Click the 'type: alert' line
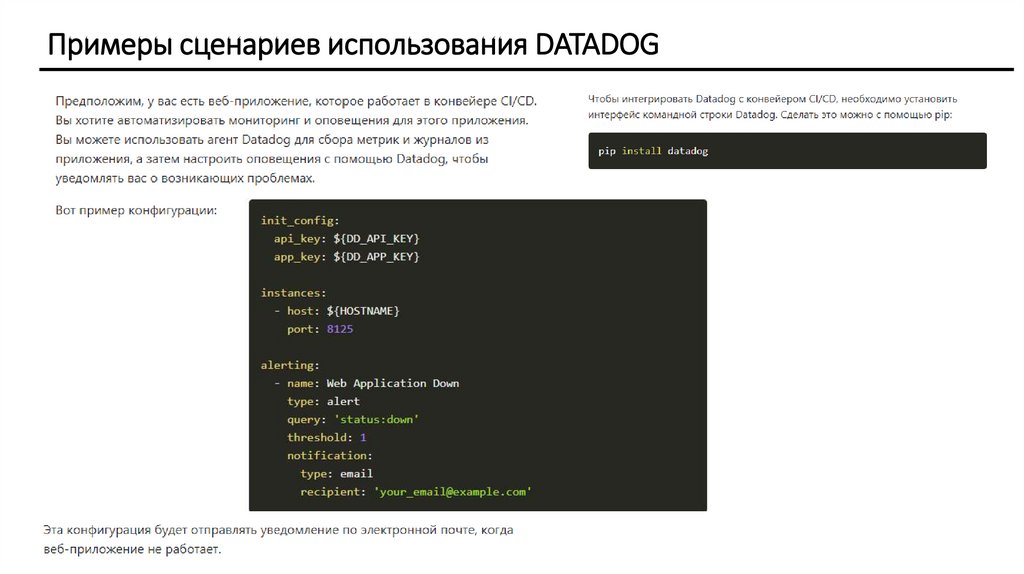This screenshot has width=1024, height=574. click(x=323, y=402)
